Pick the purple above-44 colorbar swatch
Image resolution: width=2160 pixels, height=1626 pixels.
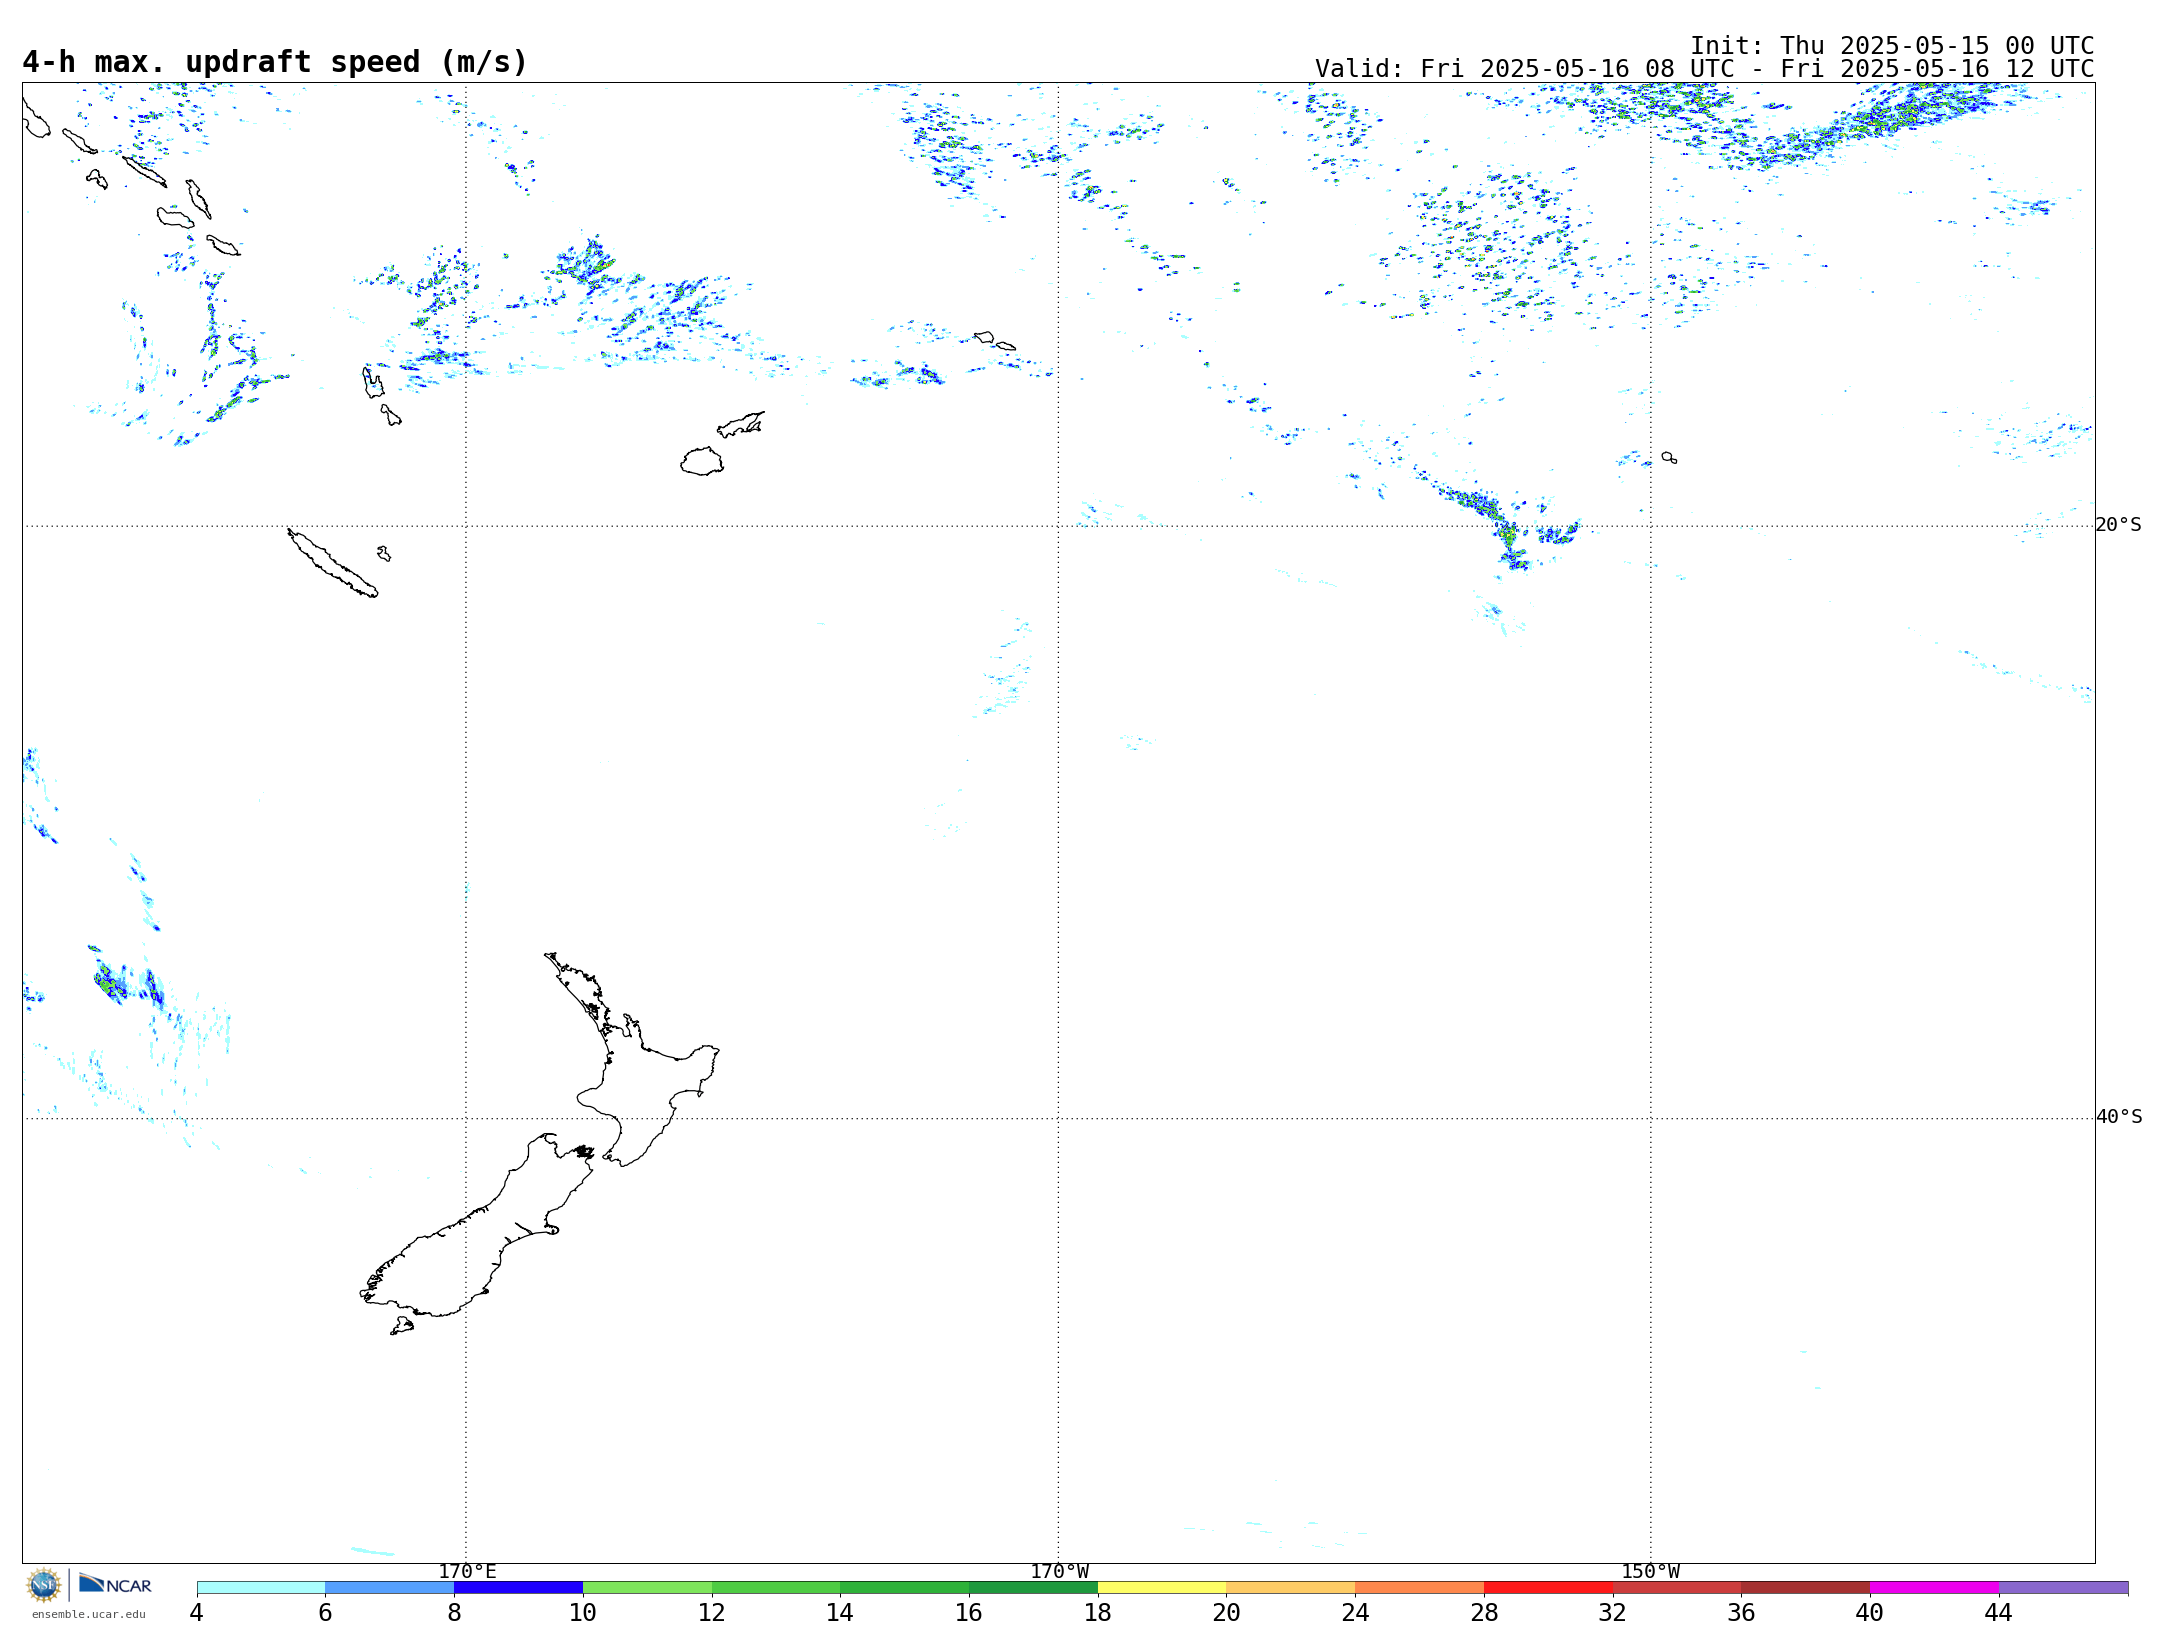click(2063, 1588)
